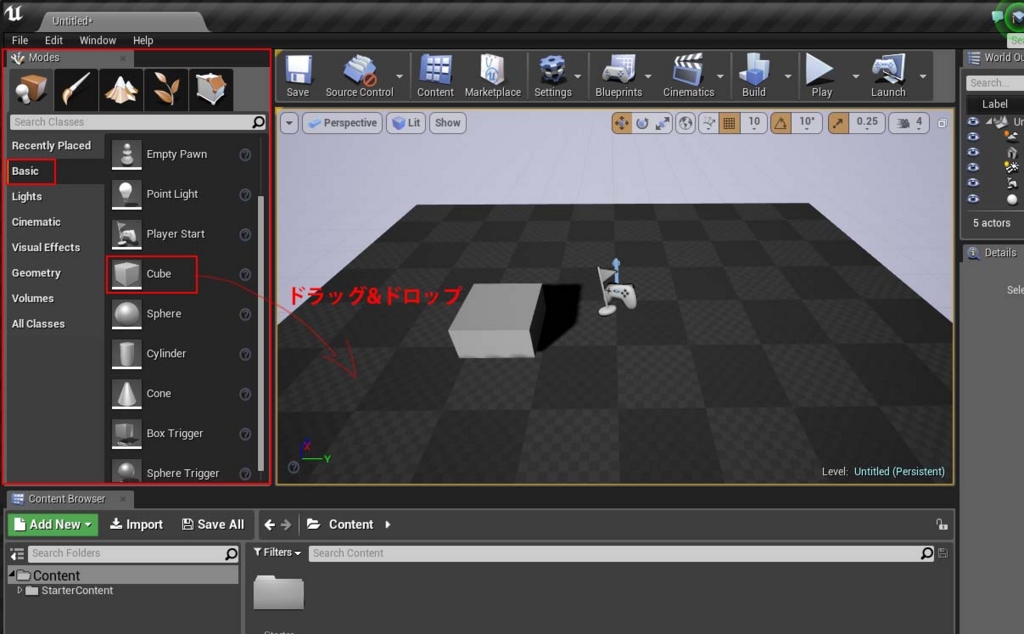The height and width of the screenshot is (634, 1024).
Task: Click the Save toolbar icon
Action: pos(298,76)
